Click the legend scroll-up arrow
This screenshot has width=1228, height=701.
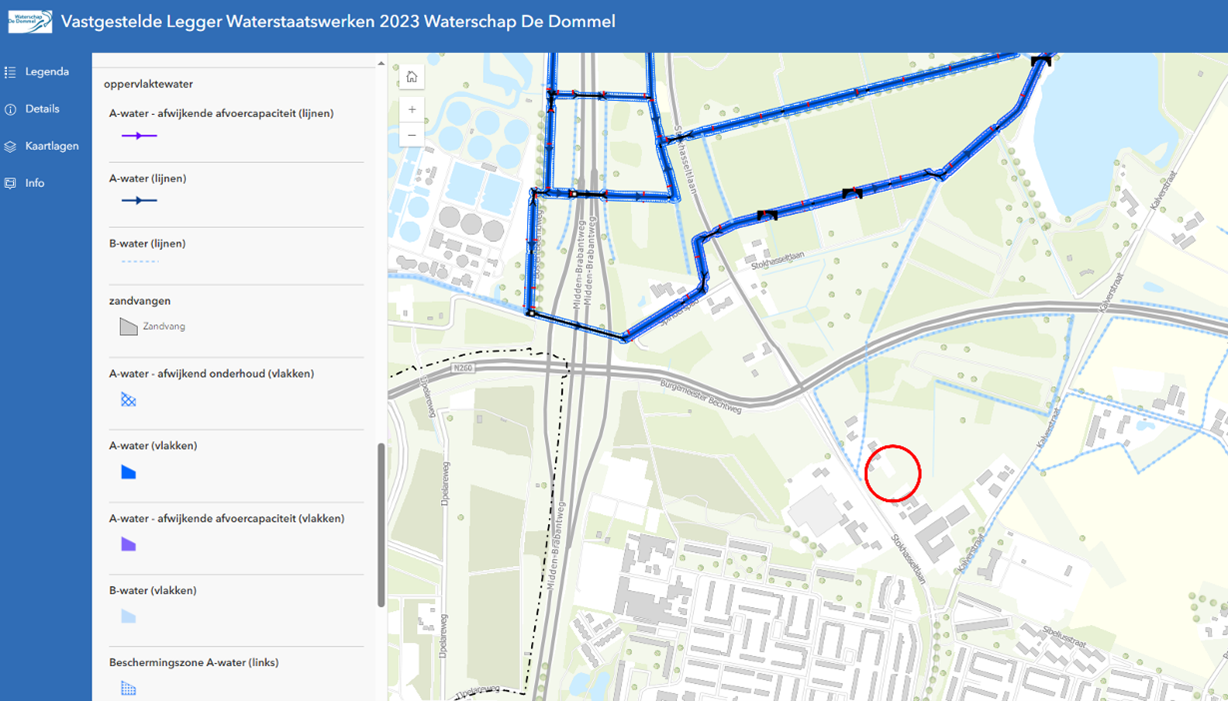(x=381, y=64)
